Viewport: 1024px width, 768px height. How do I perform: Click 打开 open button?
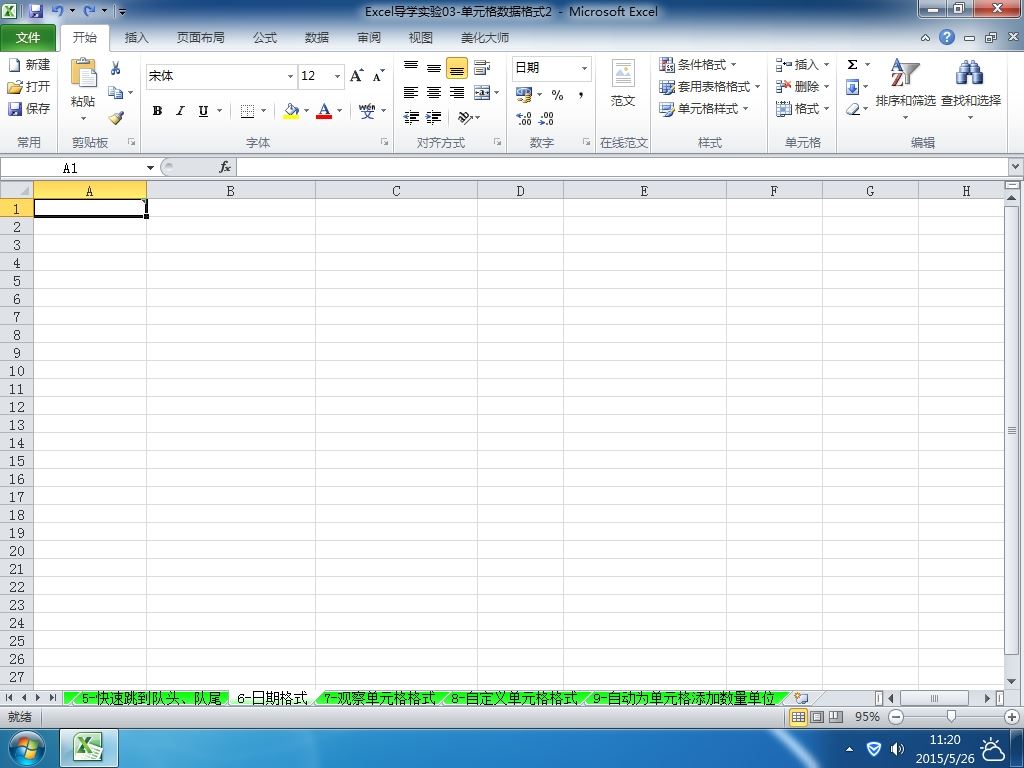click(x=29, y=86)
